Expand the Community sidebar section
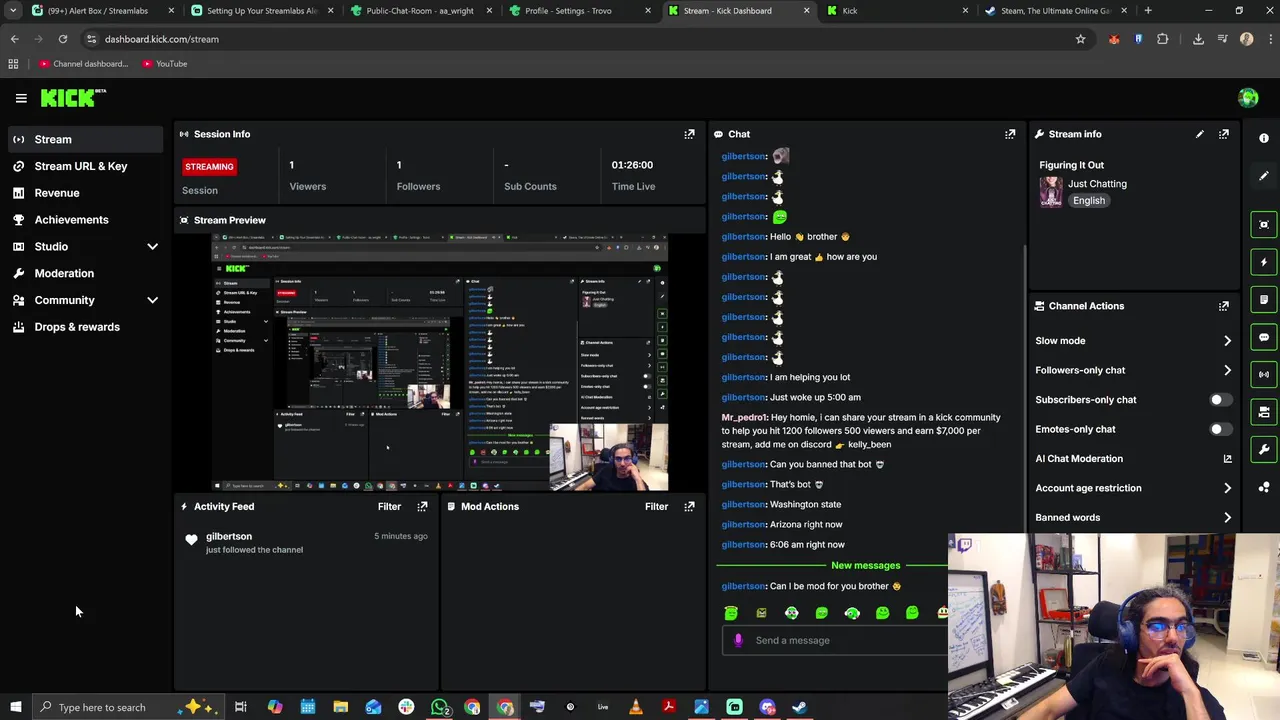 [x=152, y=300]
